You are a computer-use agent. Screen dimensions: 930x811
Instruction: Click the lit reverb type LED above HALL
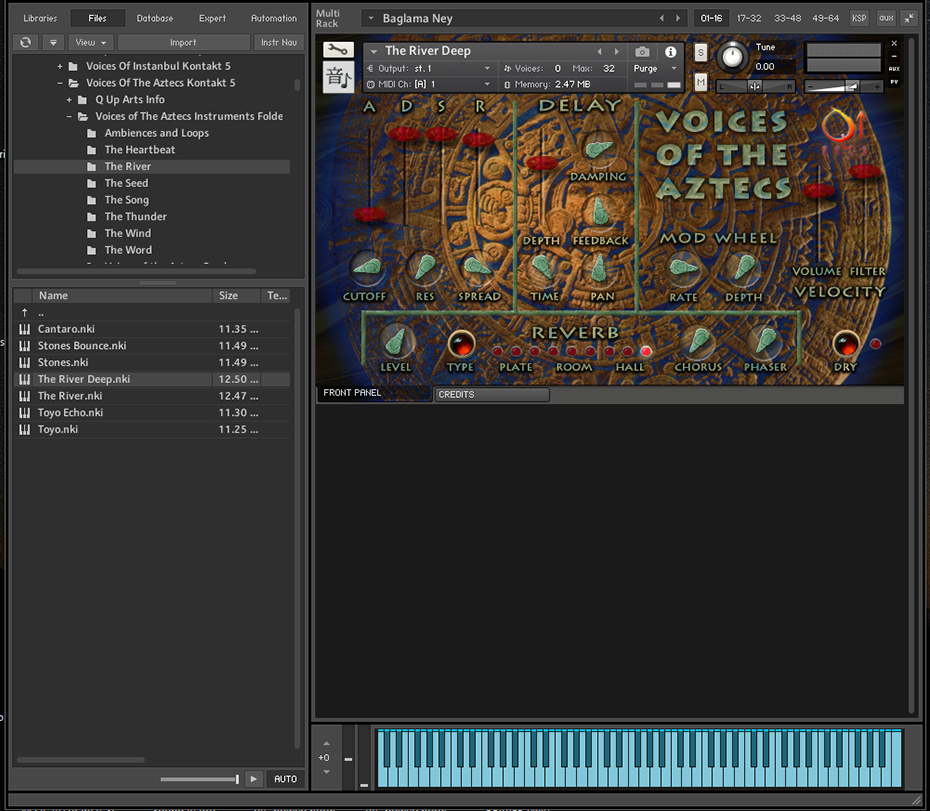coord(646,351)
